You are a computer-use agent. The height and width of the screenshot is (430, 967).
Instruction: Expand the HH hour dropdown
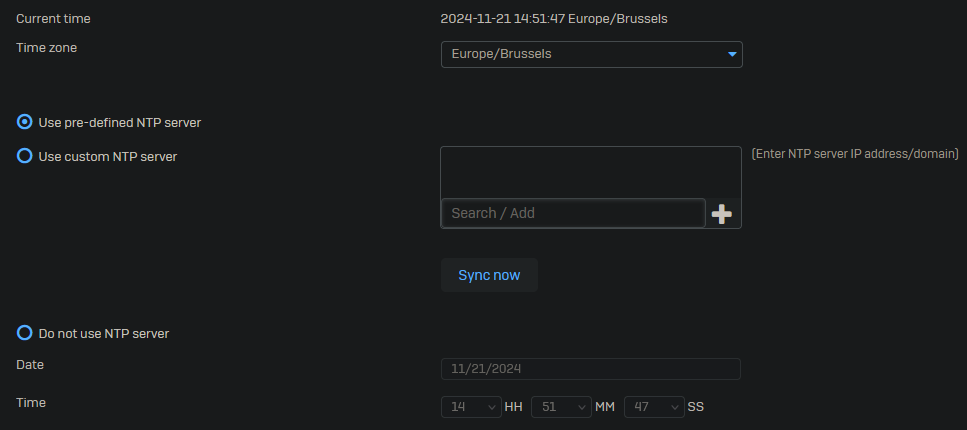tap(471, 407)
